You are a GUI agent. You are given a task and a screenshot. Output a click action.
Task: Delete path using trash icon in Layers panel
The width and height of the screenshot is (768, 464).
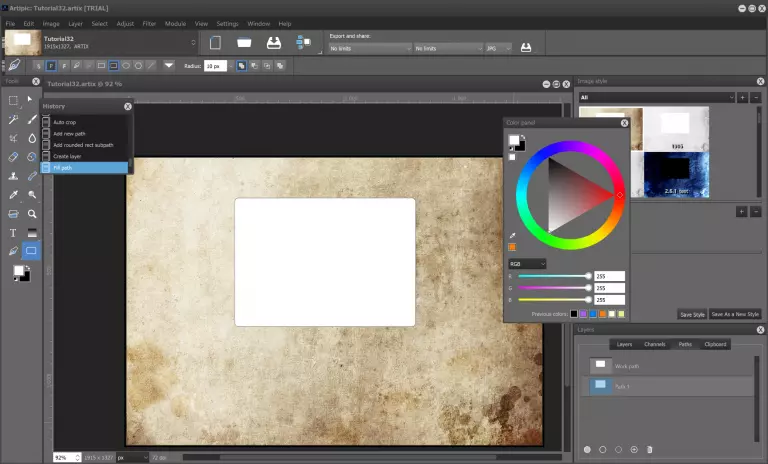coord(649,449)
